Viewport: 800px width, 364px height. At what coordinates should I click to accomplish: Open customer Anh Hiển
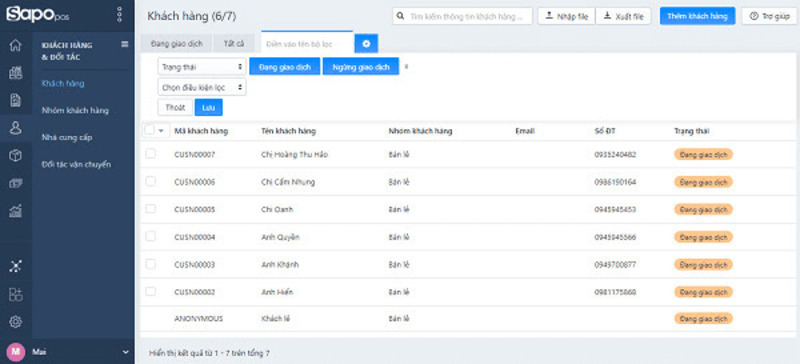[x=277, y=292]
